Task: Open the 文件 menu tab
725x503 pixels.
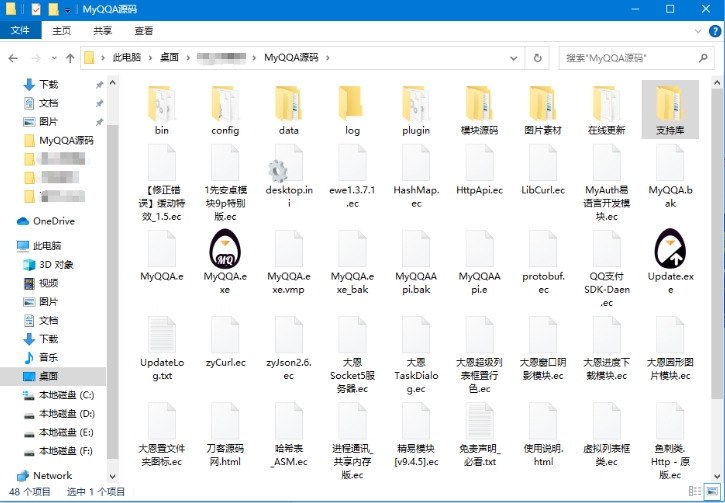Action: (x=20, y=31)
